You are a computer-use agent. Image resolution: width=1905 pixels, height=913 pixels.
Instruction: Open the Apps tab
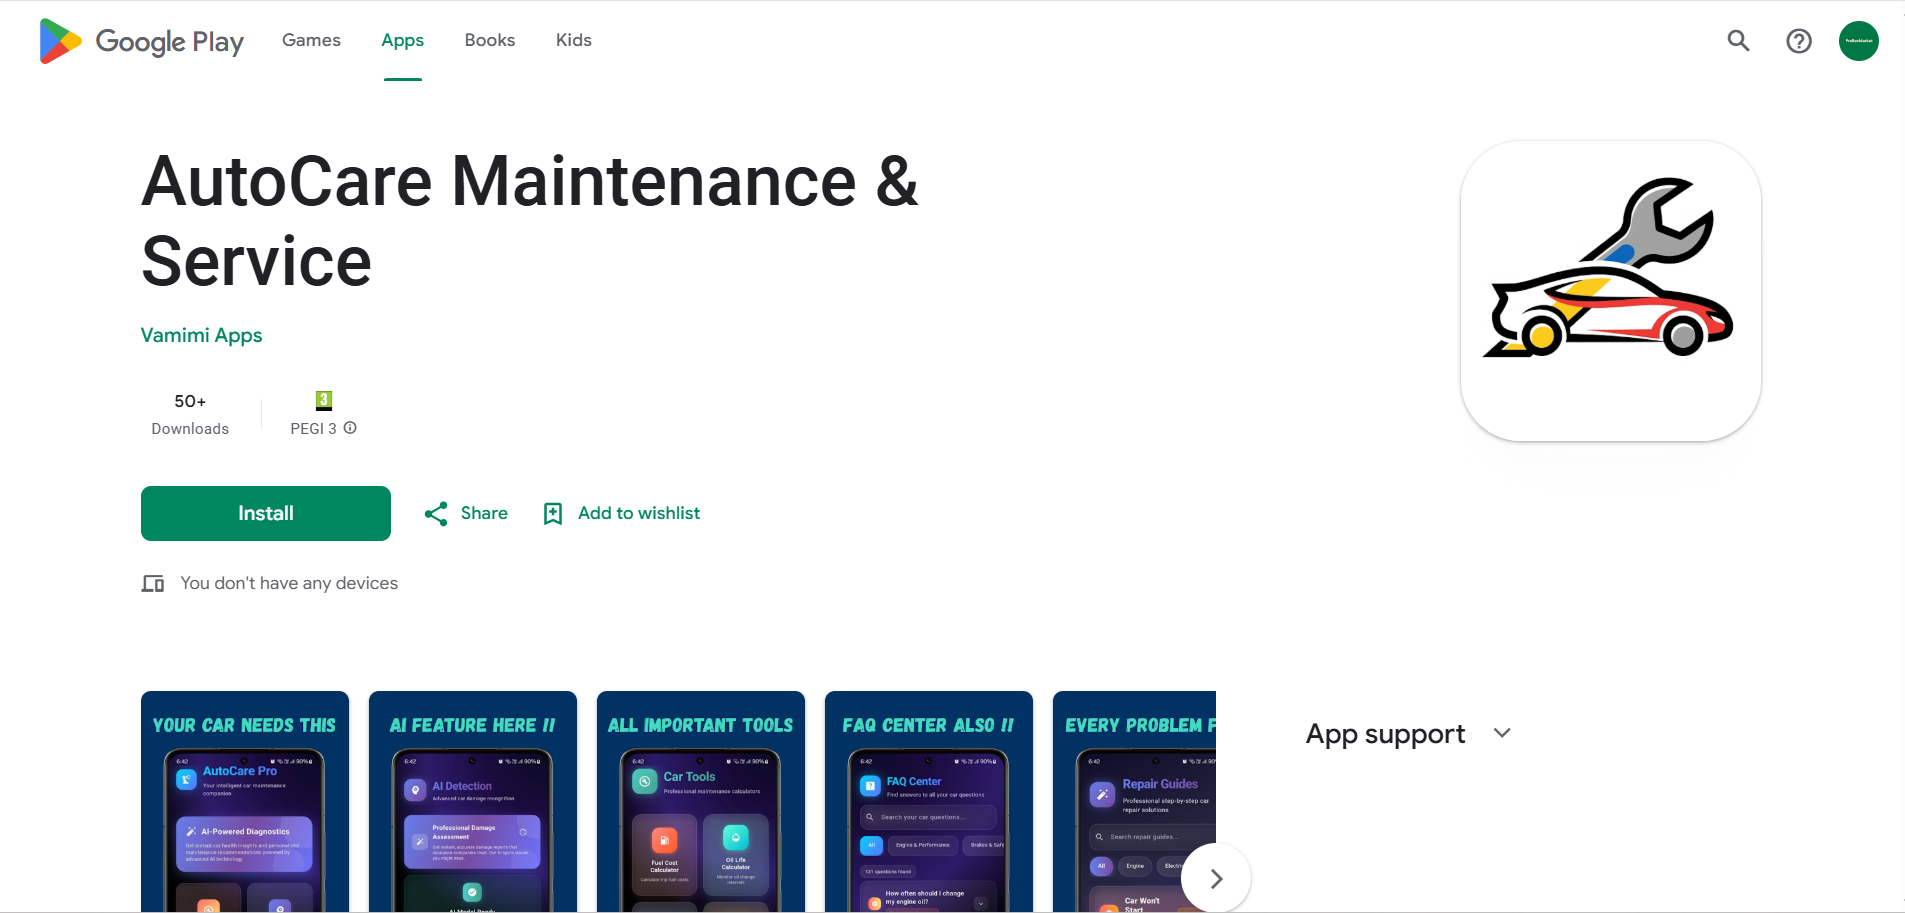point(402,40)
